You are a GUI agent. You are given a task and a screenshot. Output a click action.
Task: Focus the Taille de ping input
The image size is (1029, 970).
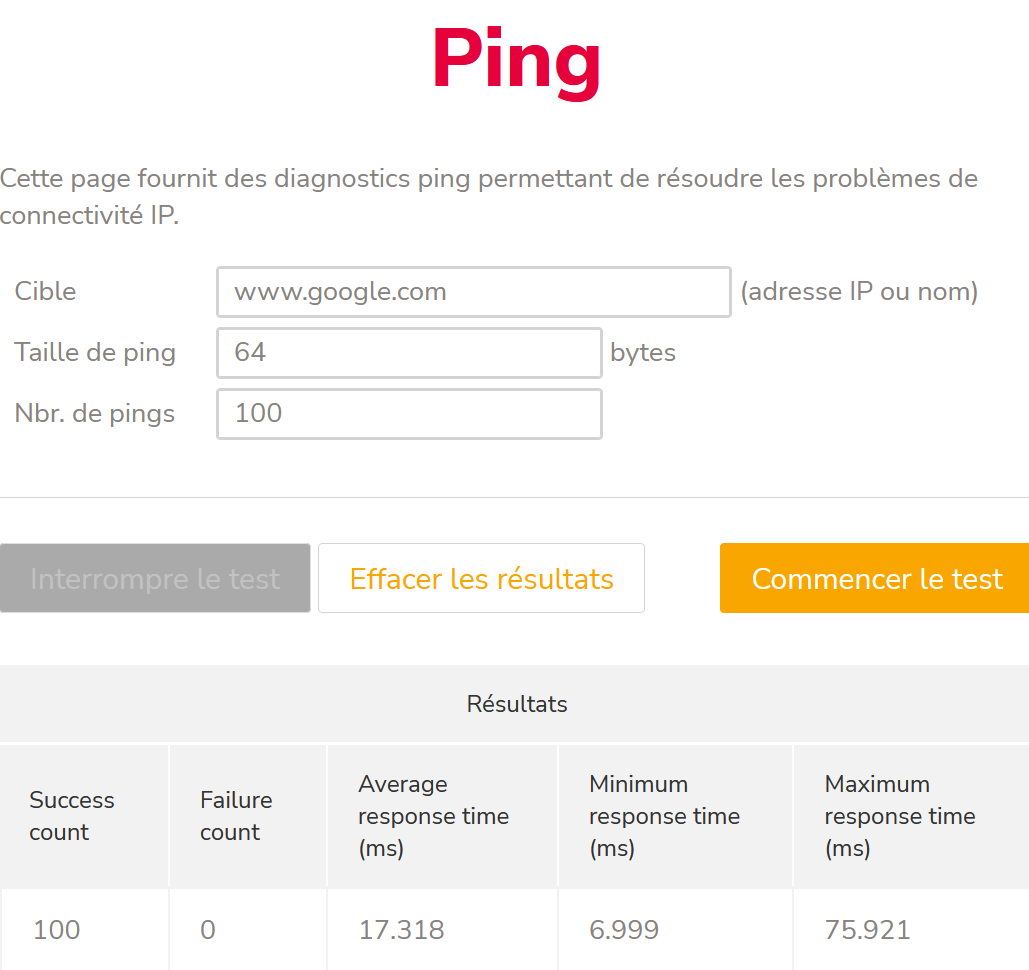[409, 353]
